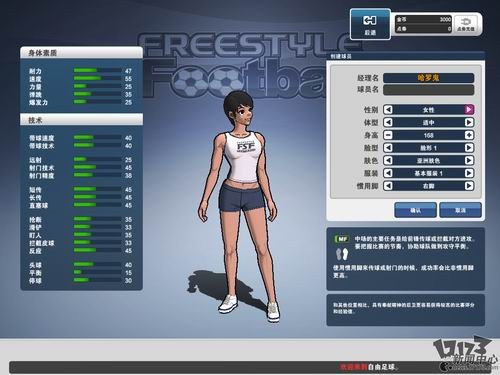Click the 拦截皮球 interception label
The image size is (500, 375).
point(41,243)
